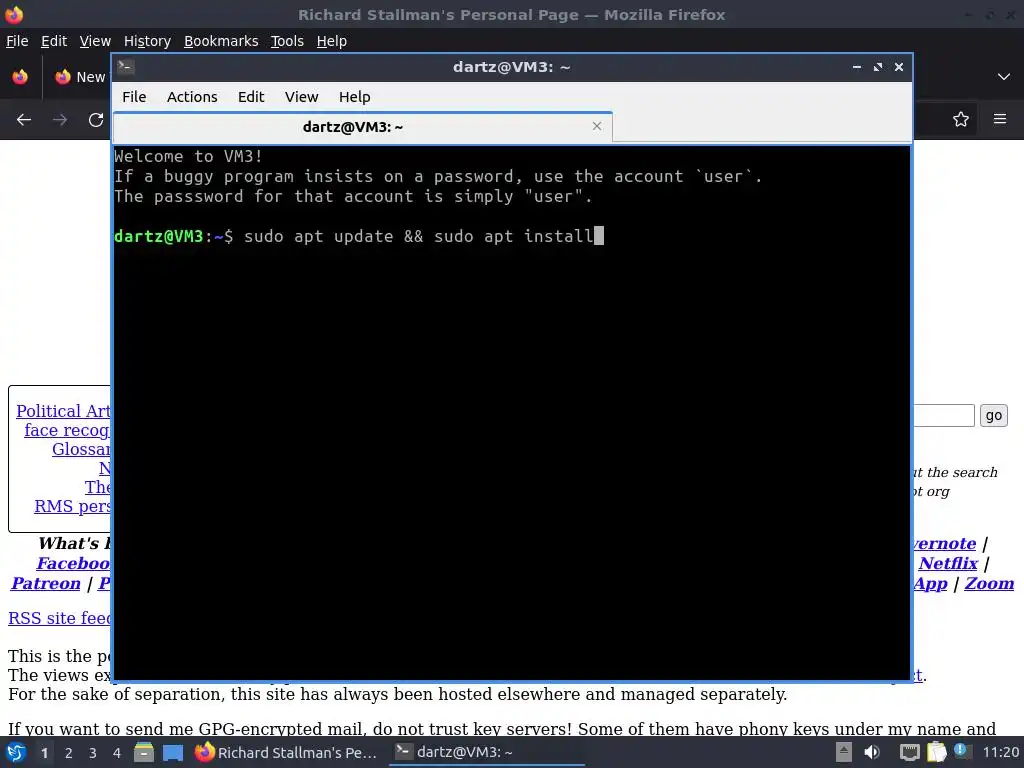Open the clipboard tray icon
This screenshot has width=1024, height=768.
click(x=936, y=752)
